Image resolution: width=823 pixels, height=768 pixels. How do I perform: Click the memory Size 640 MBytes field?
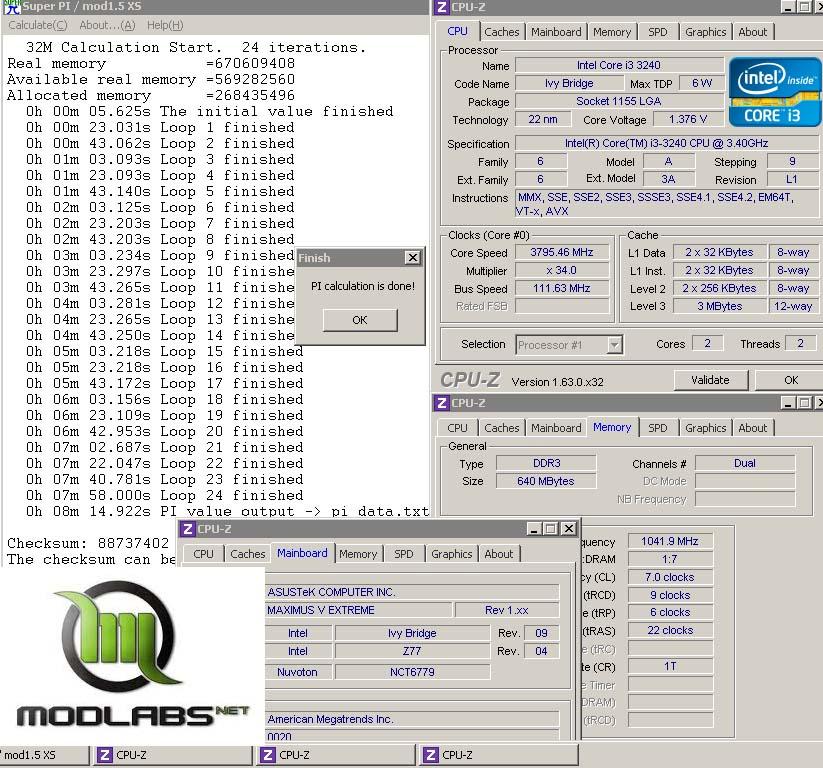coord(546,481)
